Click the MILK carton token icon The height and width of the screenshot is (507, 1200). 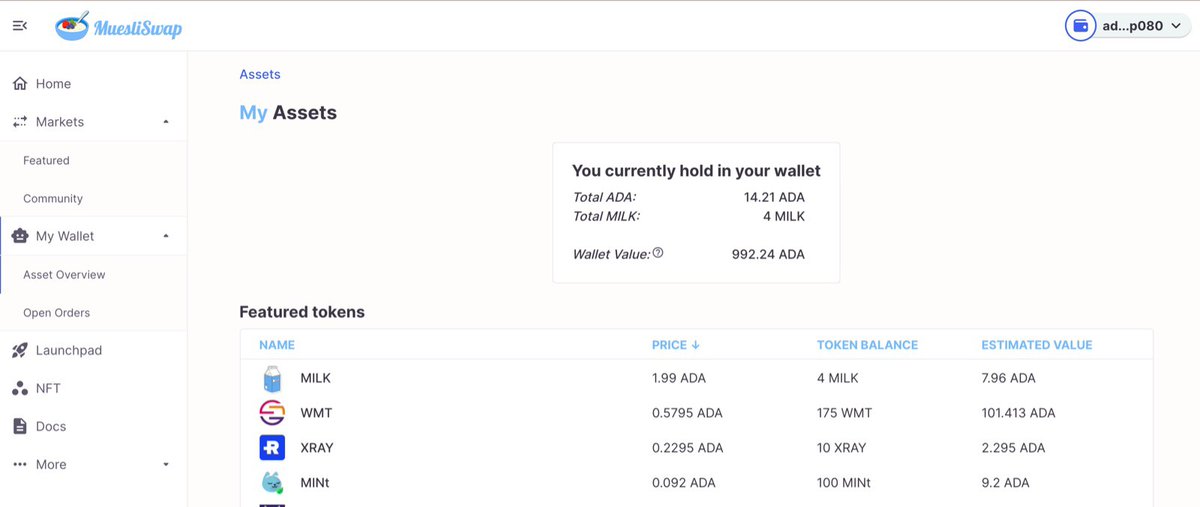272,379
